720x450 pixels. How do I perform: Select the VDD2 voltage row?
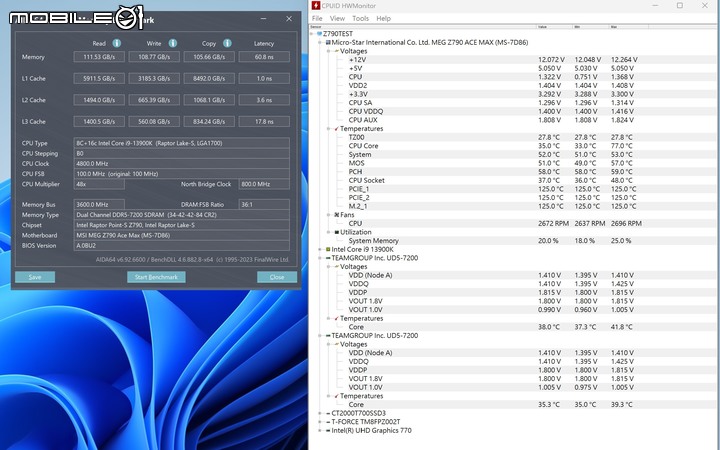[514, 85]
